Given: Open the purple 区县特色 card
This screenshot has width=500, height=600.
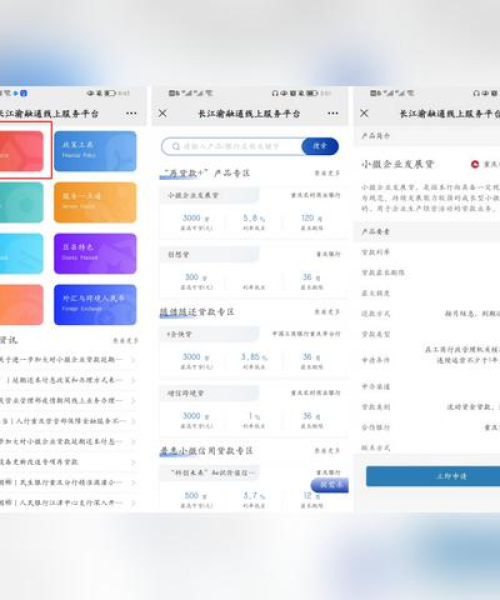Looking at the screenshot, I should point(95,253).
